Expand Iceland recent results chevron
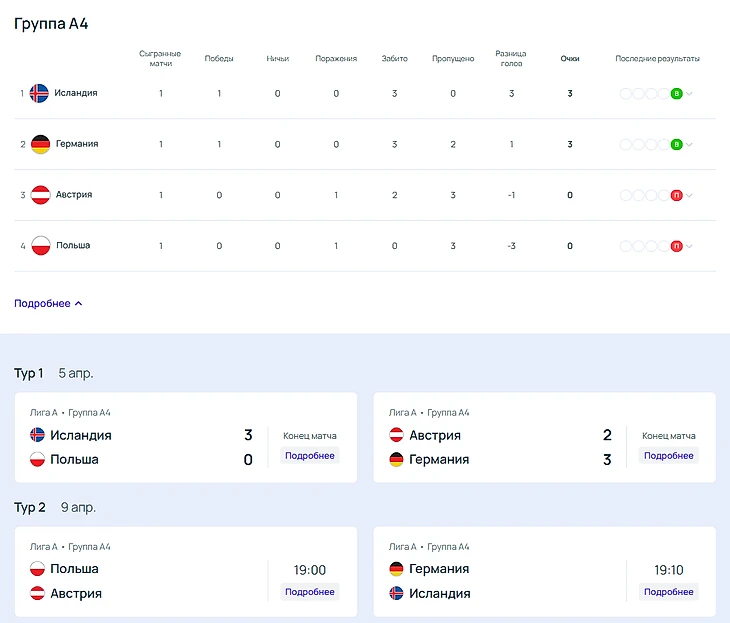 point(690,94)
